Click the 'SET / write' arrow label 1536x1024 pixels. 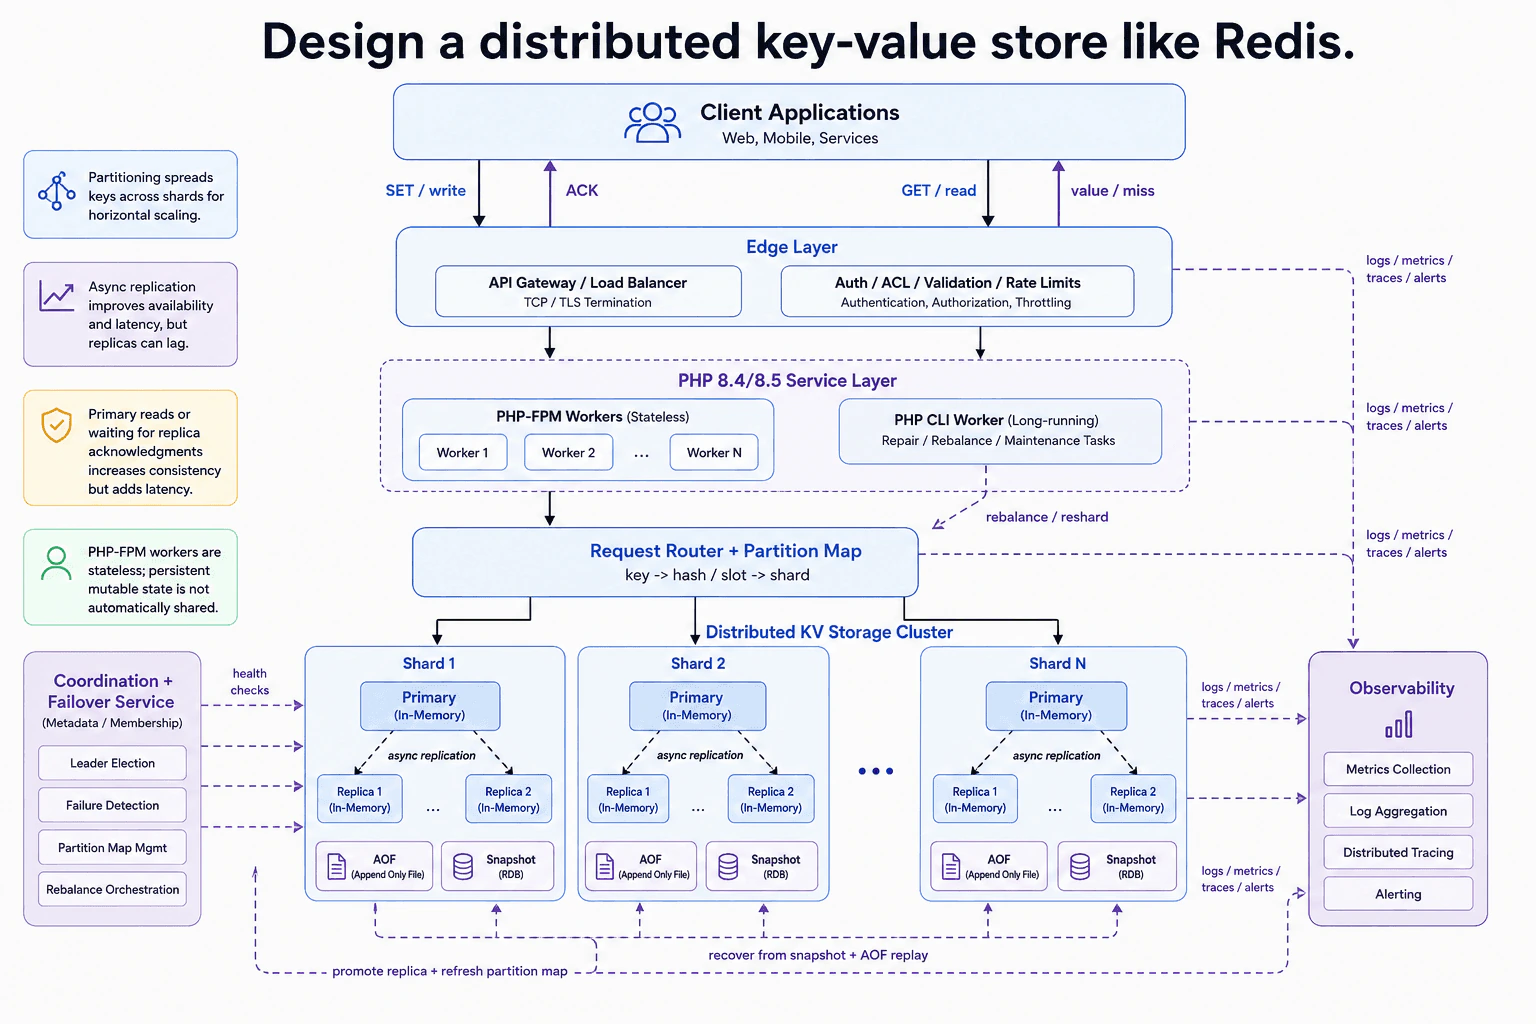426,190
